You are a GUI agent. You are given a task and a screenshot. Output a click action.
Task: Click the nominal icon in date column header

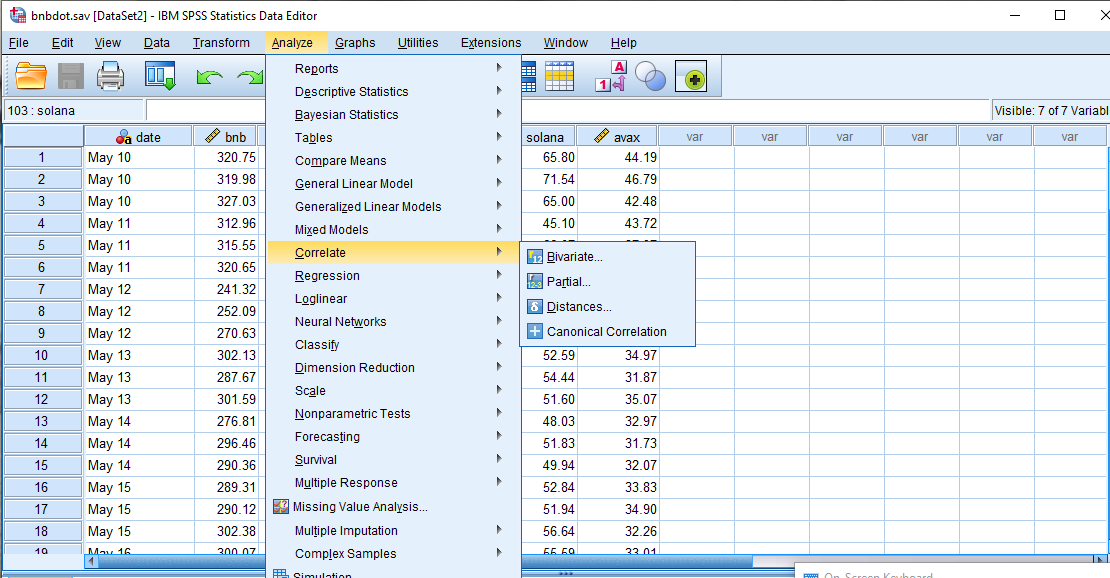tap(125, 137)
